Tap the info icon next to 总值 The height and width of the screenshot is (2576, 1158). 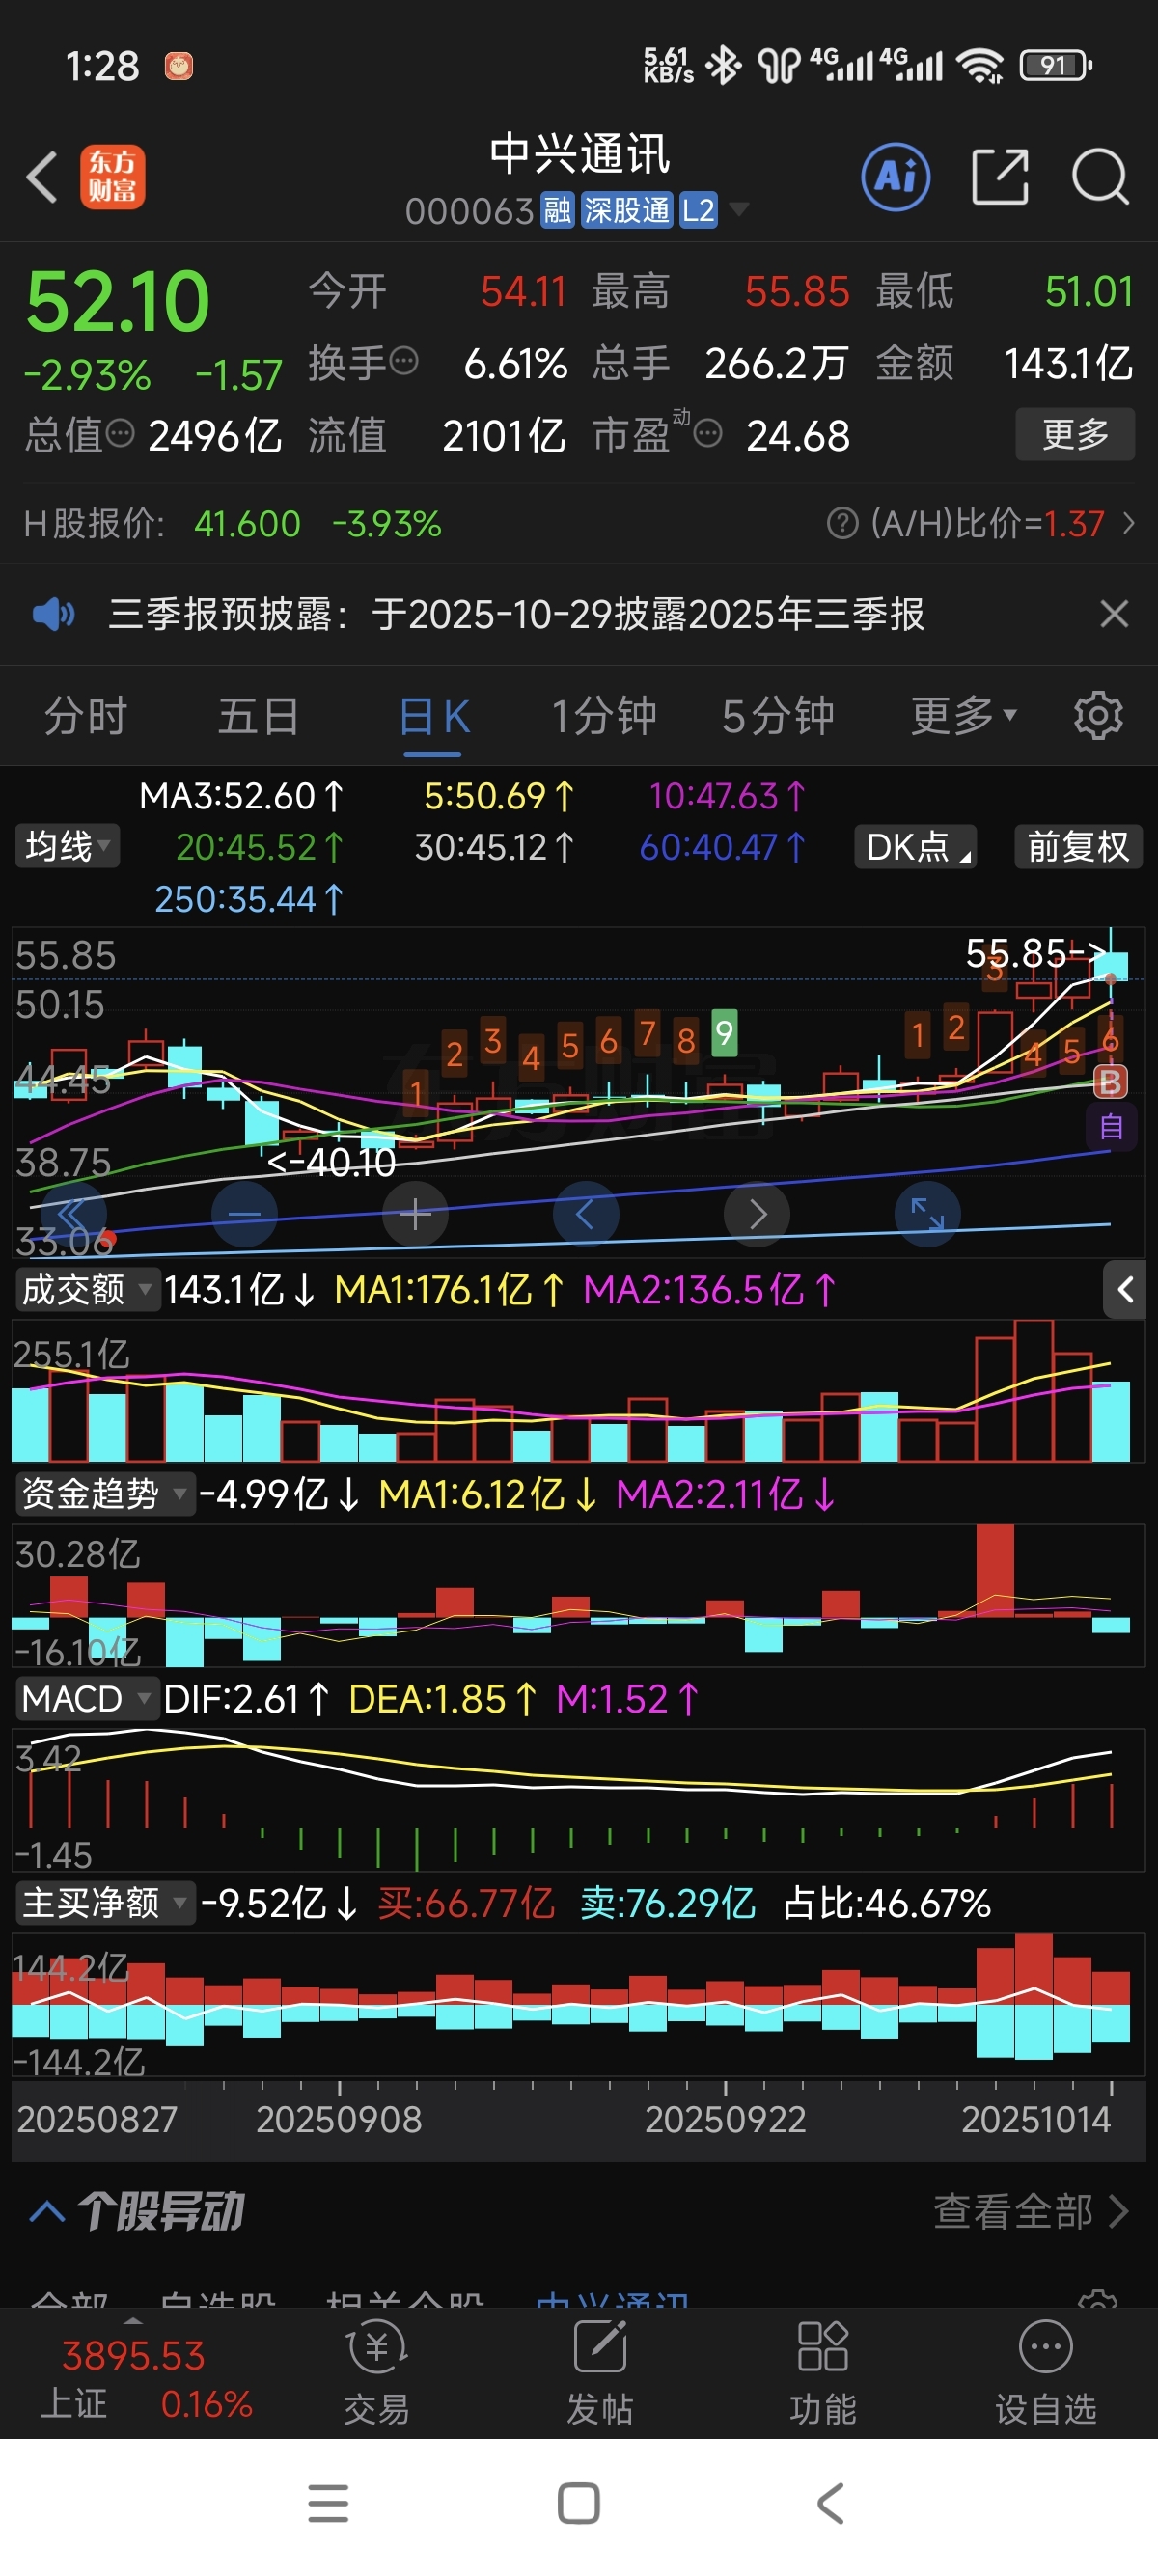tap(120, 433)
